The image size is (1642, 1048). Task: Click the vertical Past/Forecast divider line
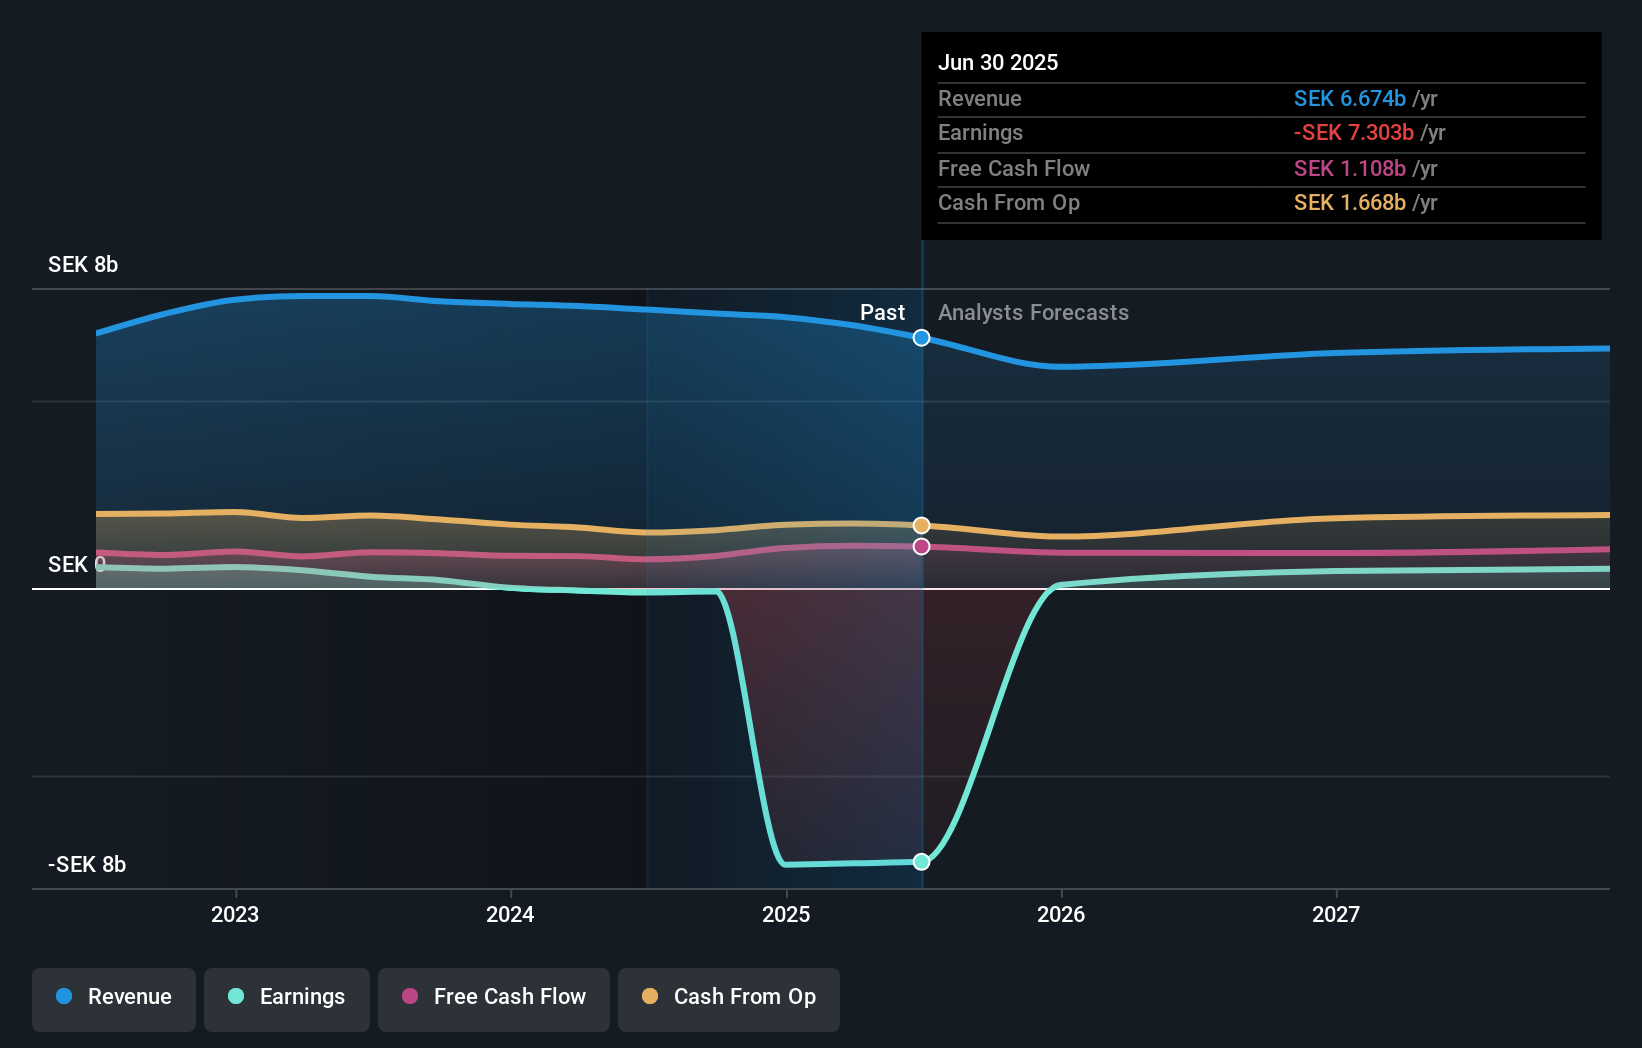pos(921,600)
